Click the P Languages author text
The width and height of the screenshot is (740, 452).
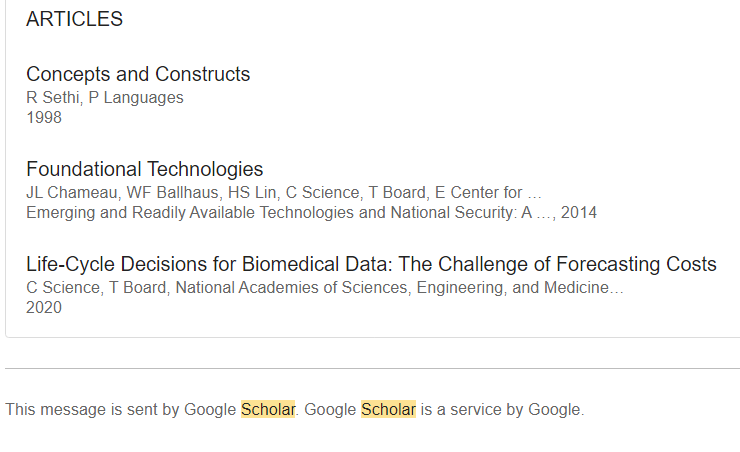pyautogui.click(x=136, y=98)
